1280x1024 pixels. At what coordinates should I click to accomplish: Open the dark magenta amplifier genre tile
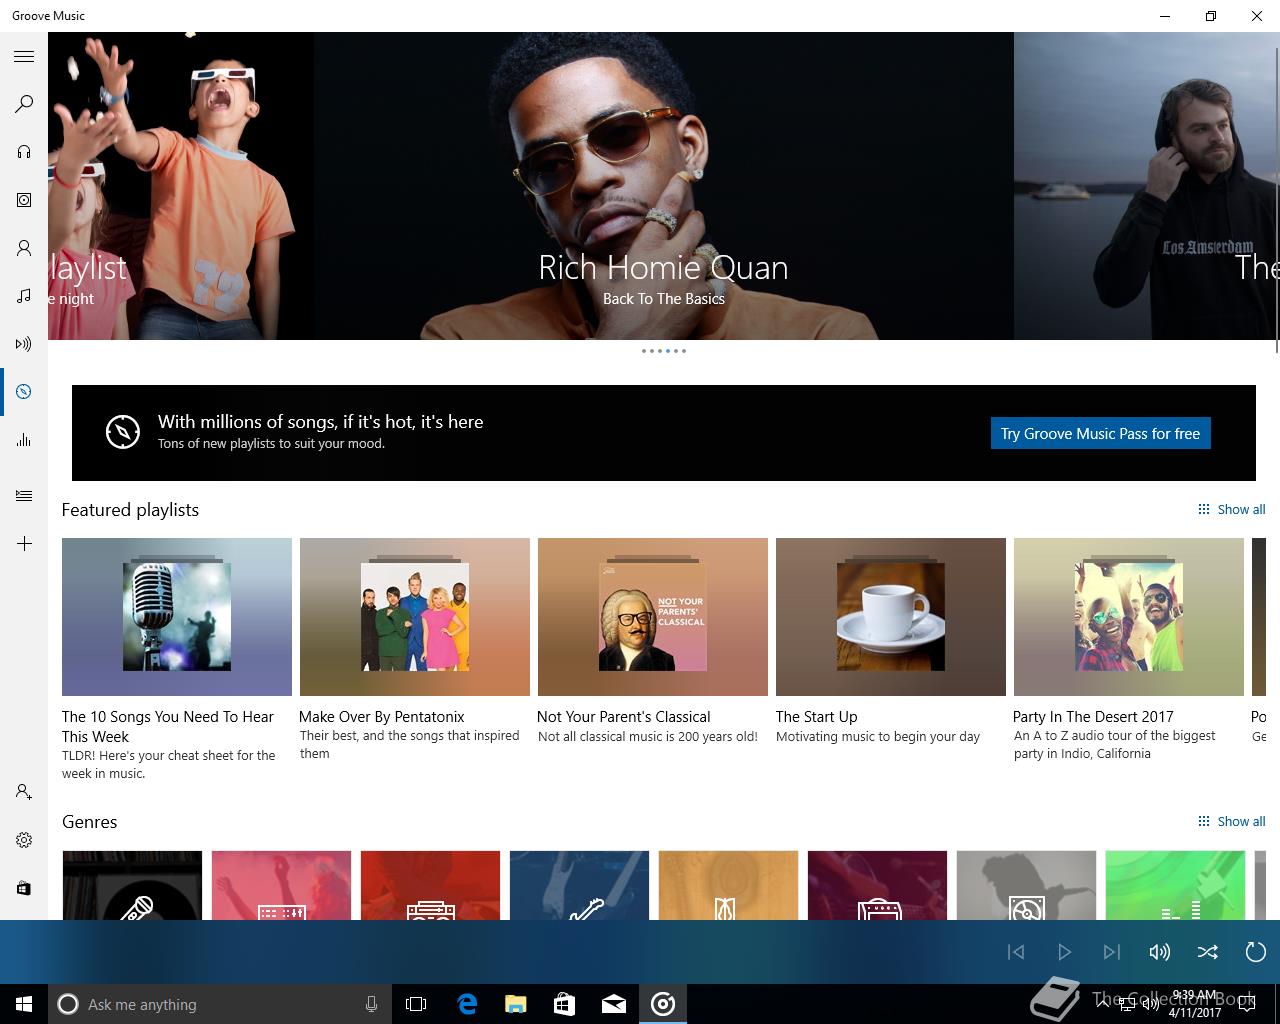tap(877, 885)
